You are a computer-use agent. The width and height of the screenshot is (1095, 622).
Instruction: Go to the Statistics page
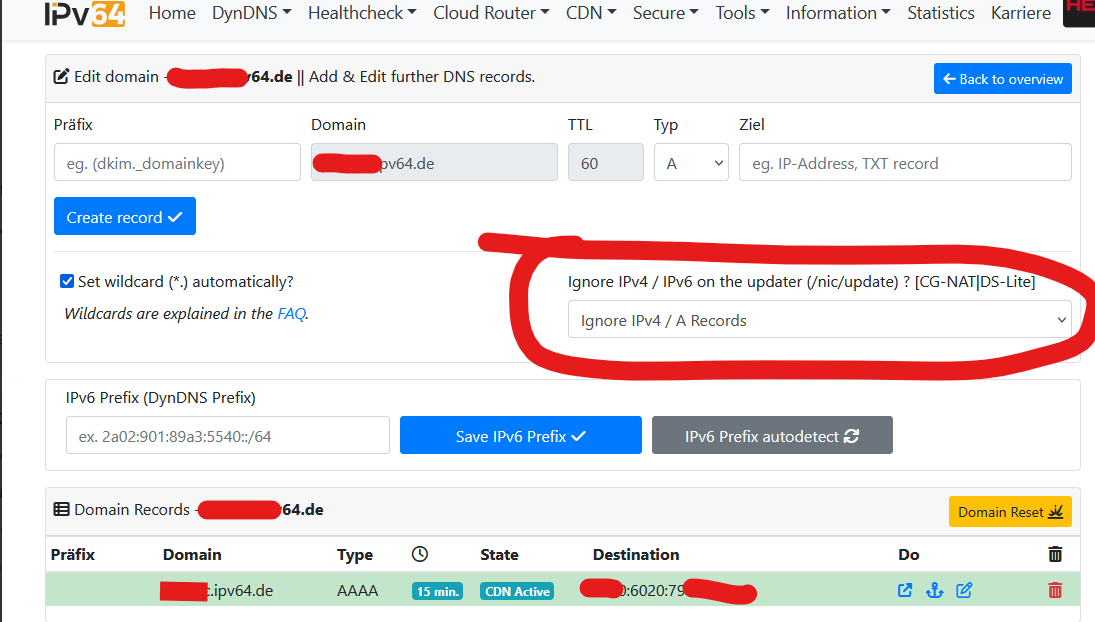[x=940, y=13]
